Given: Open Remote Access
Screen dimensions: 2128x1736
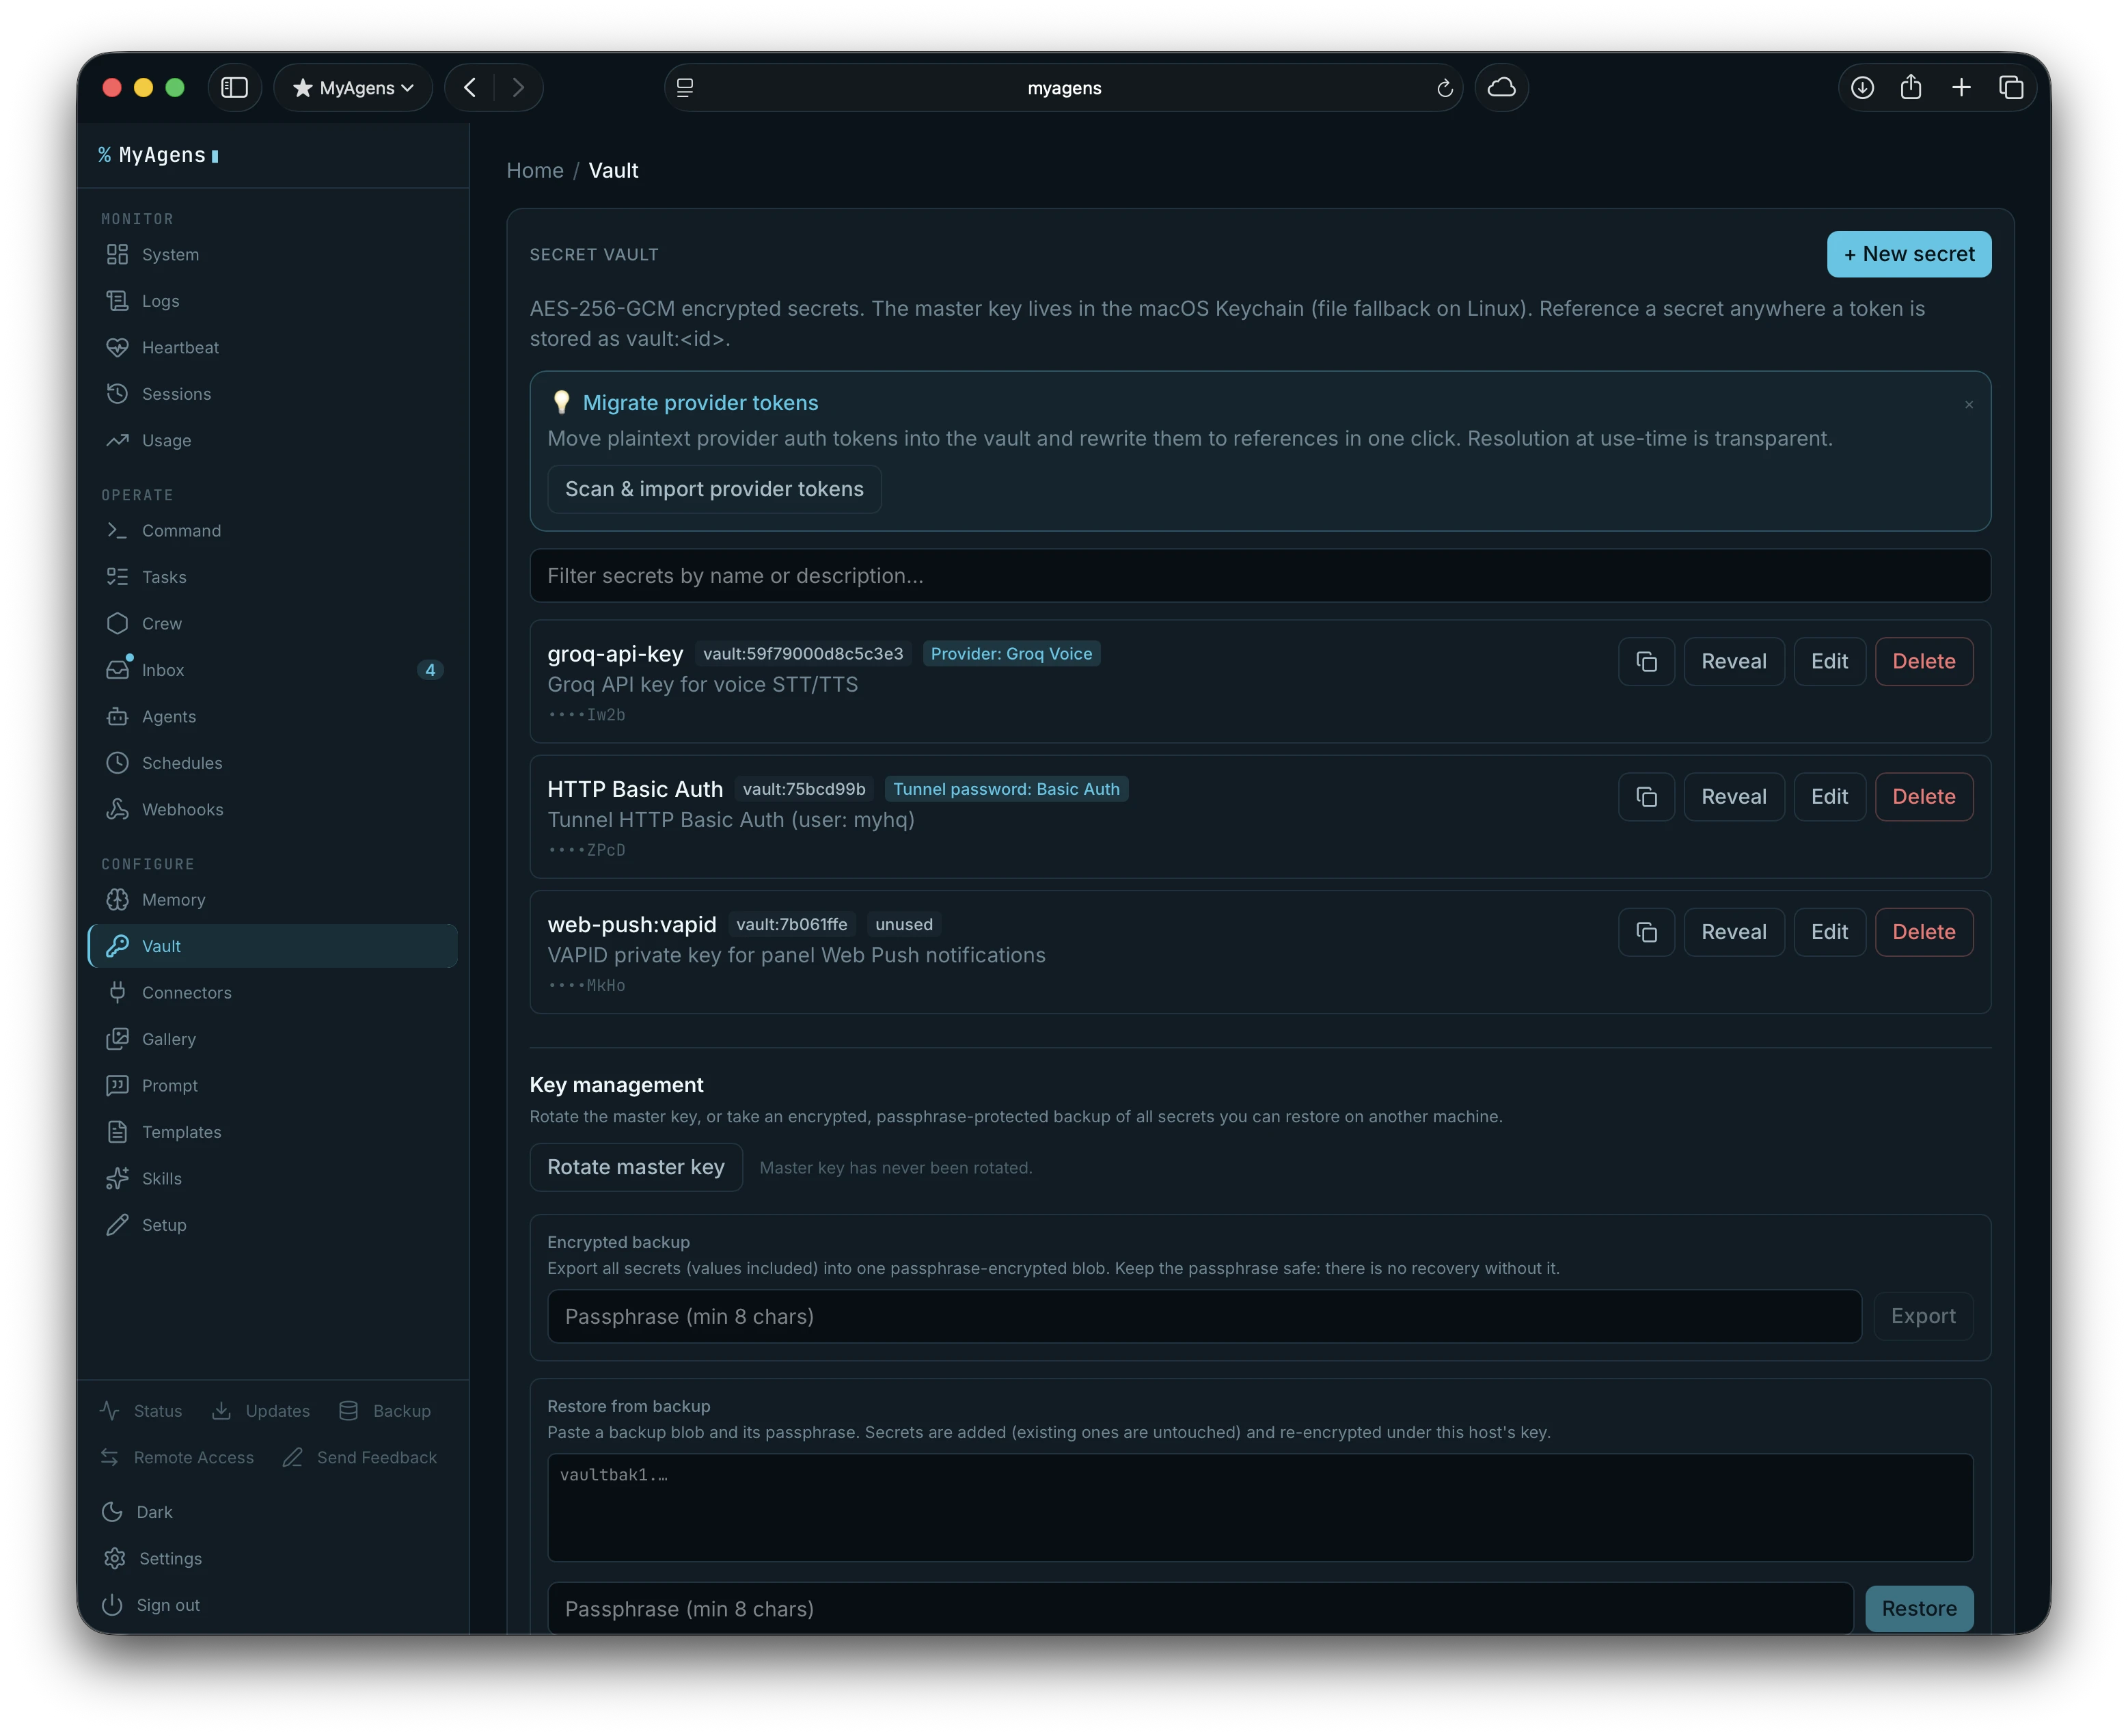Looking at the screenshot, I should pyautogui.click(x=177, y=1457).
